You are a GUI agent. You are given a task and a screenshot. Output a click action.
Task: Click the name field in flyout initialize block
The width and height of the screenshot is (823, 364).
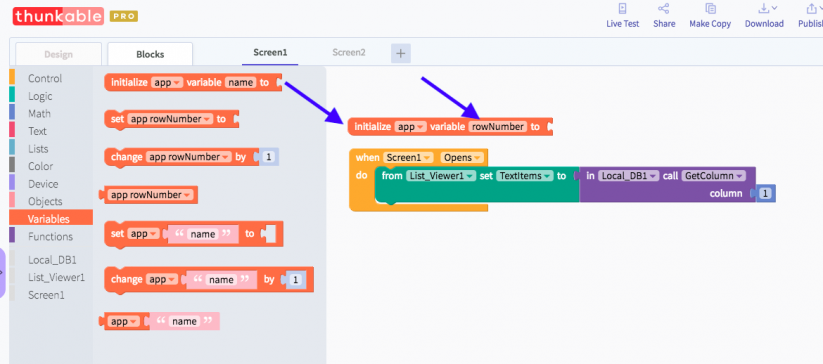(241, 82)
